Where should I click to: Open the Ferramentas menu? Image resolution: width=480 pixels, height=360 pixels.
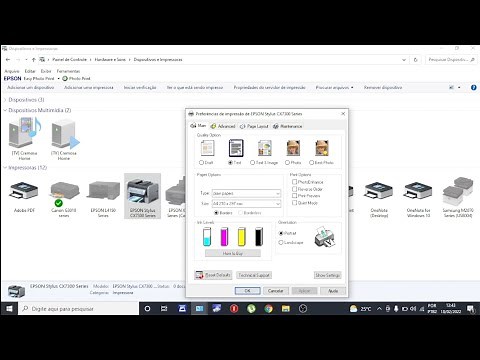(x=68, y=71)
